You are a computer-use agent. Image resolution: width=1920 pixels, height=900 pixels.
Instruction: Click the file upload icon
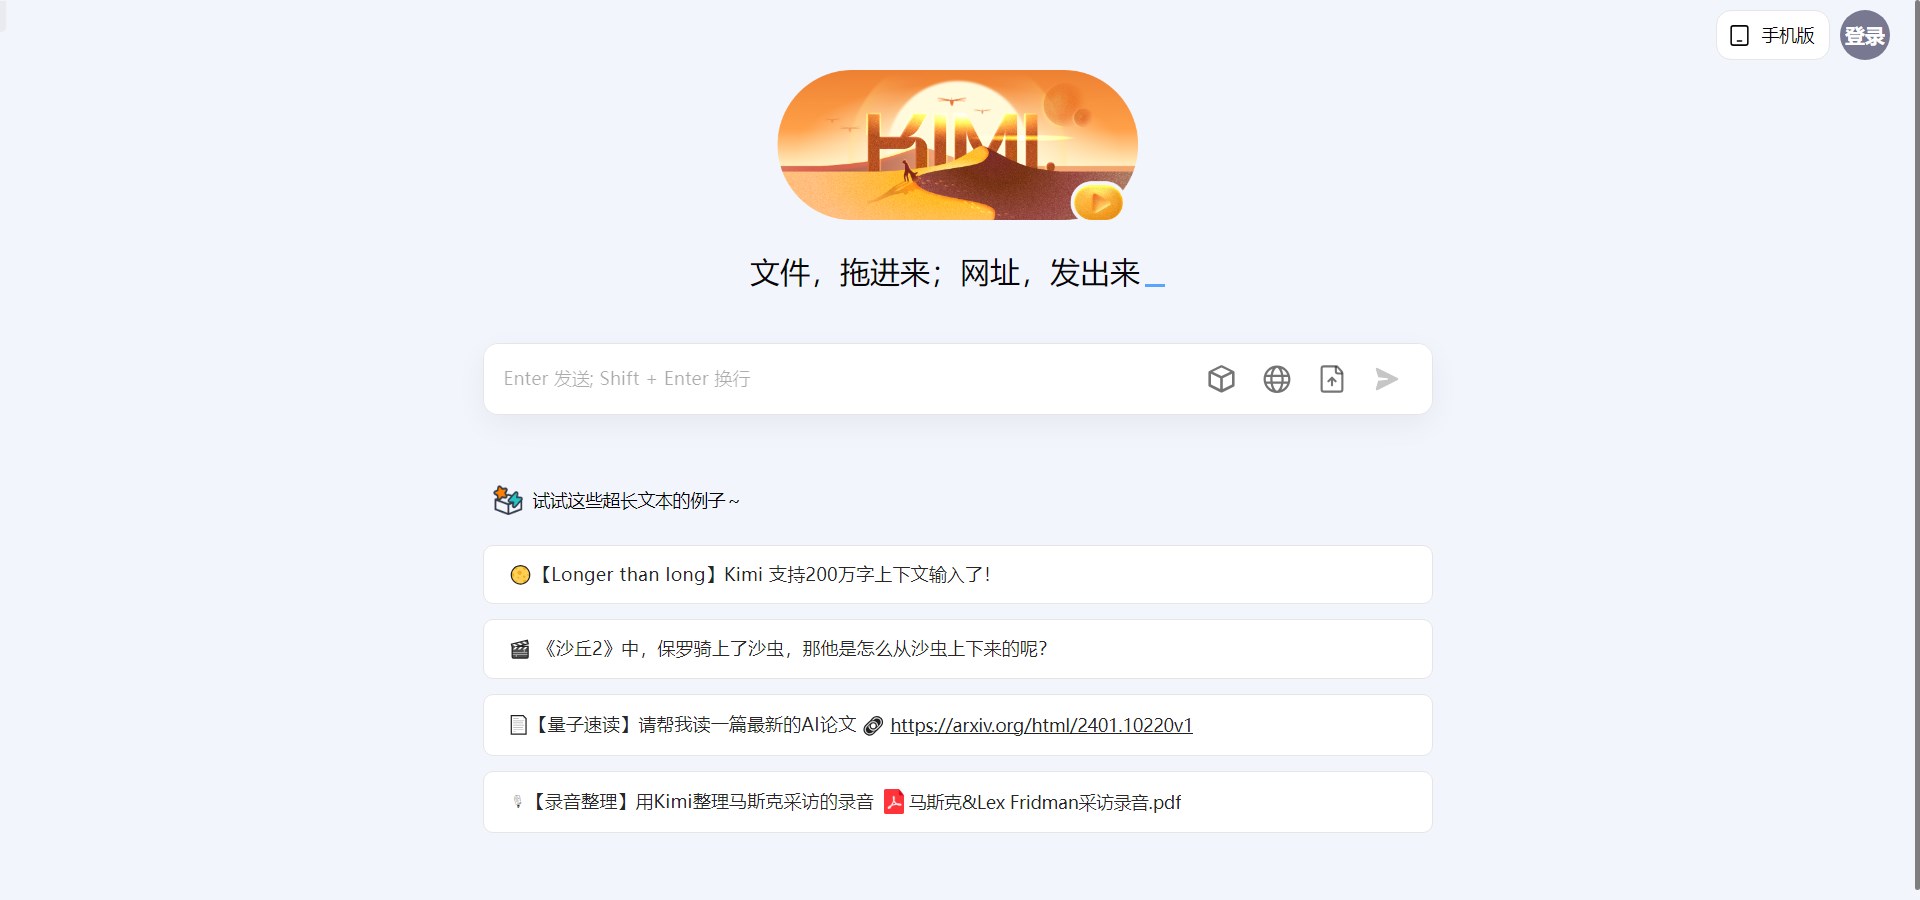(x=1332, y=379)
